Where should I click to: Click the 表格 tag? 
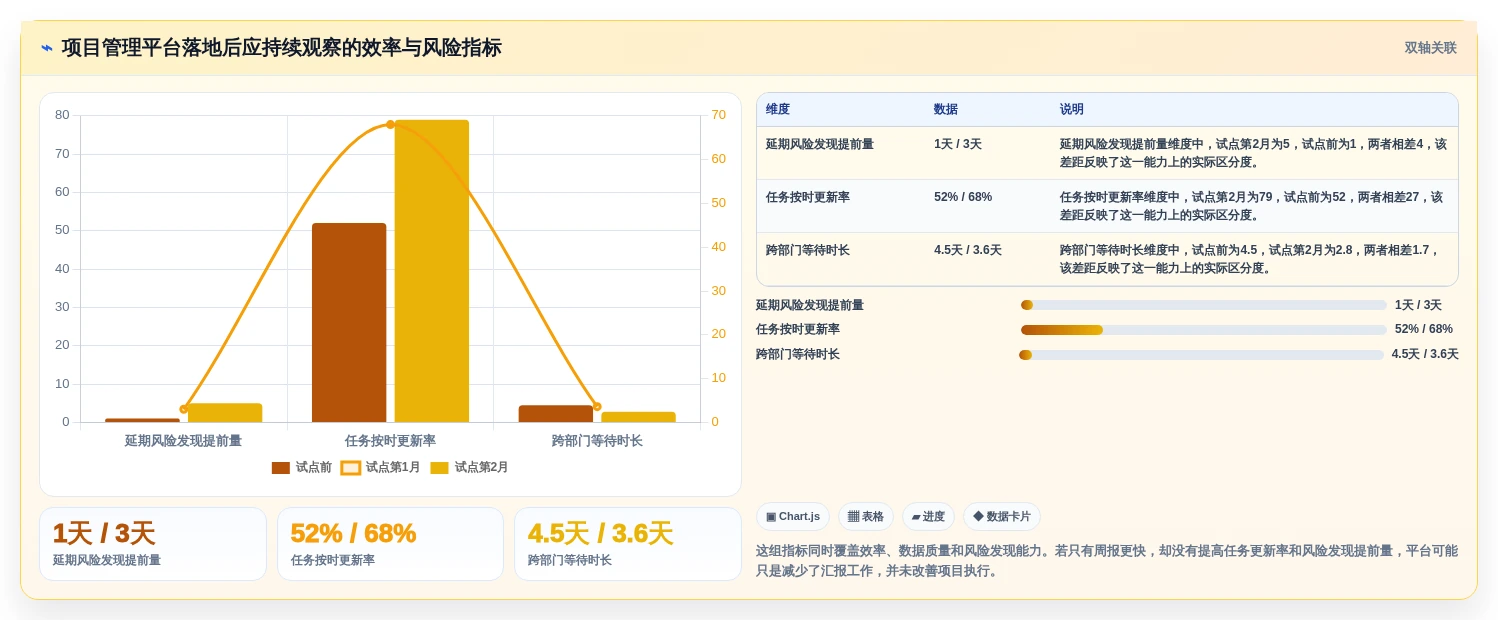tap(865, 517)
